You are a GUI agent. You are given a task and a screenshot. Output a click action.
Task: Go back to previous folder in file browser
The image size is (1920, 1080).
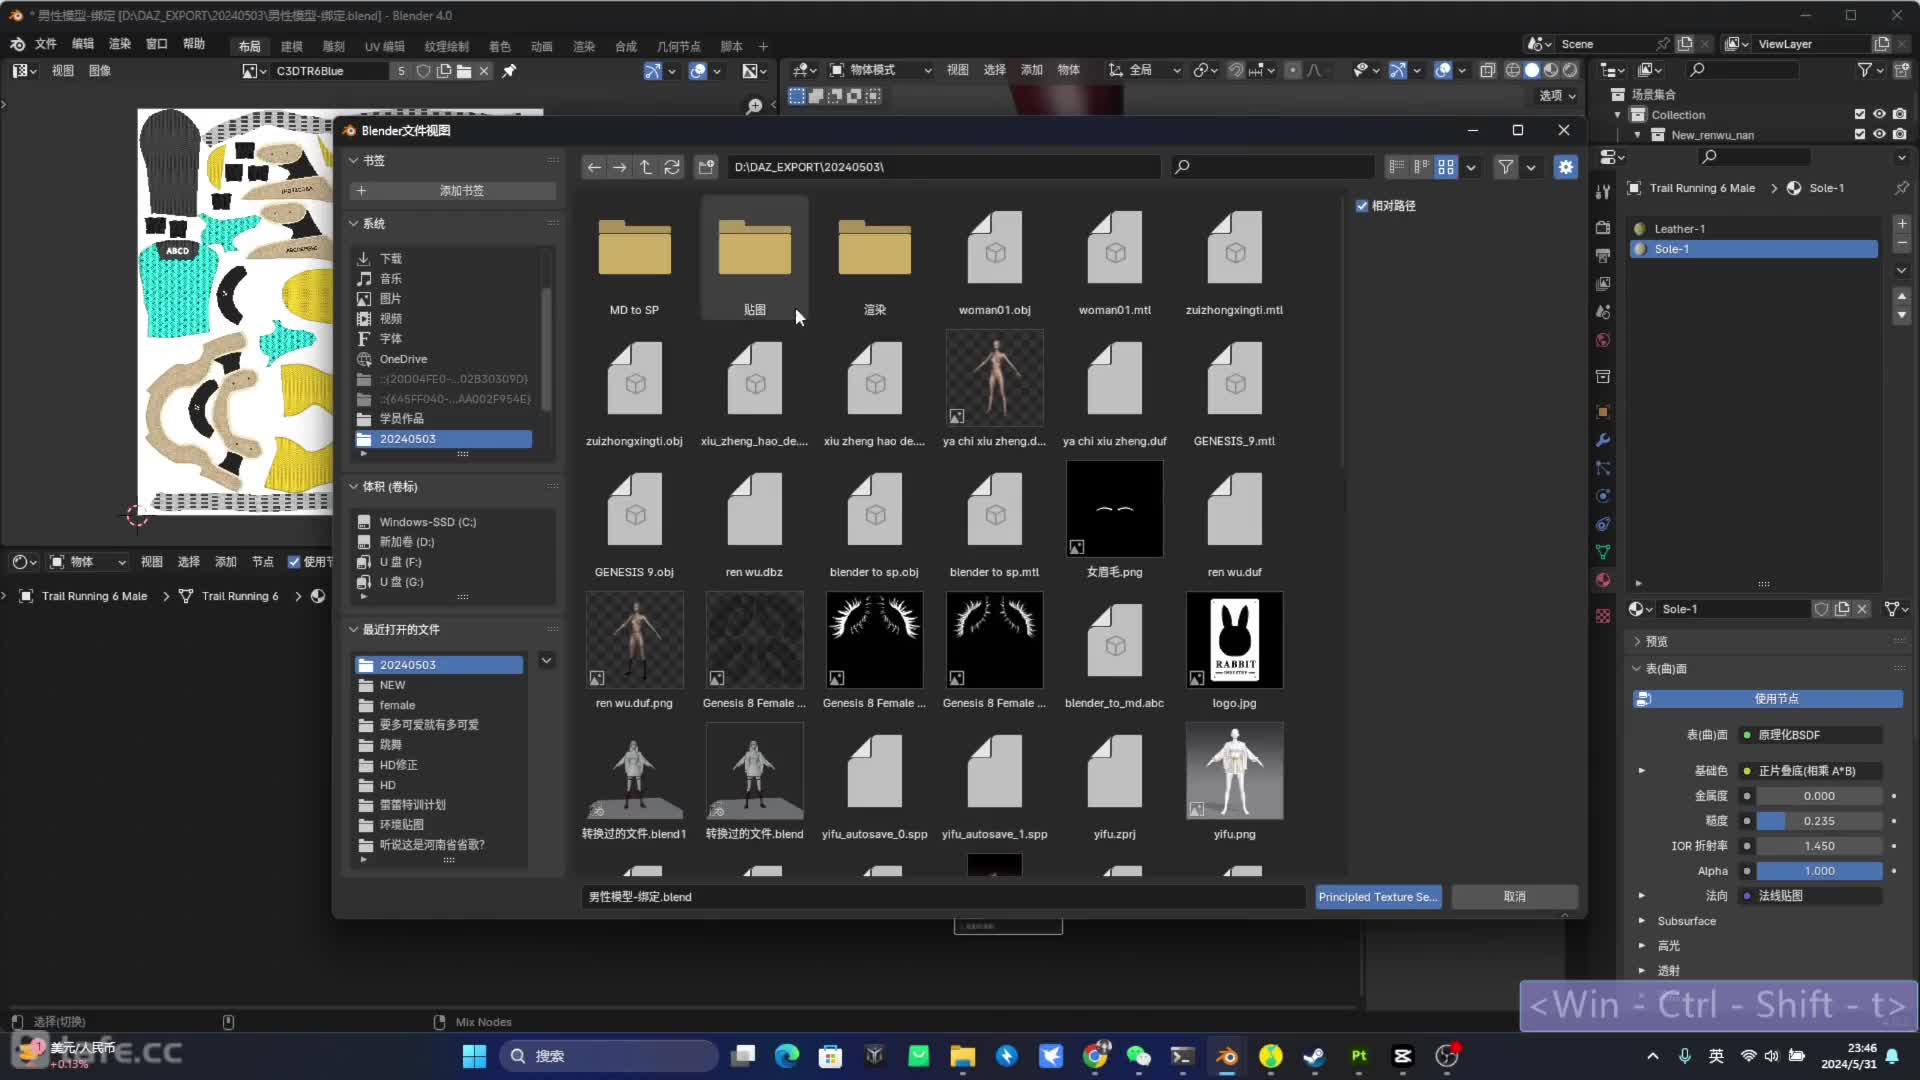594,167
